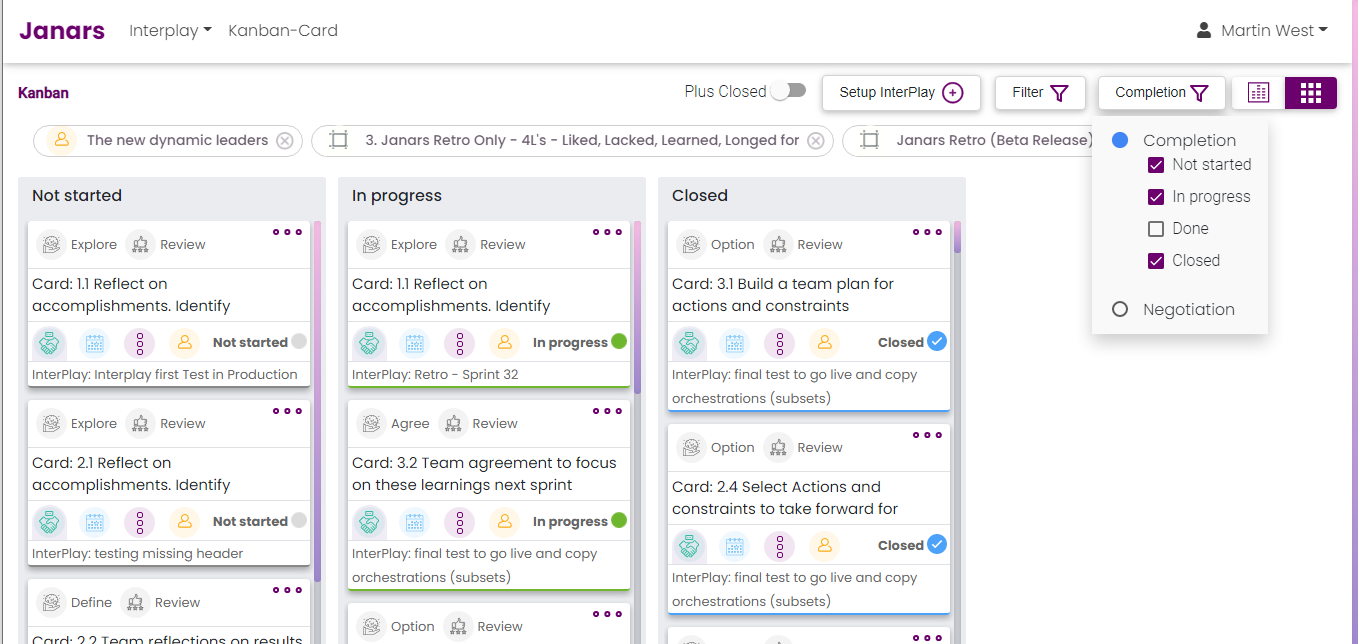Screen dimensions: 1360x644
Task: Click purple dots icon on Card 3.2
Action: tap(459, 522)
